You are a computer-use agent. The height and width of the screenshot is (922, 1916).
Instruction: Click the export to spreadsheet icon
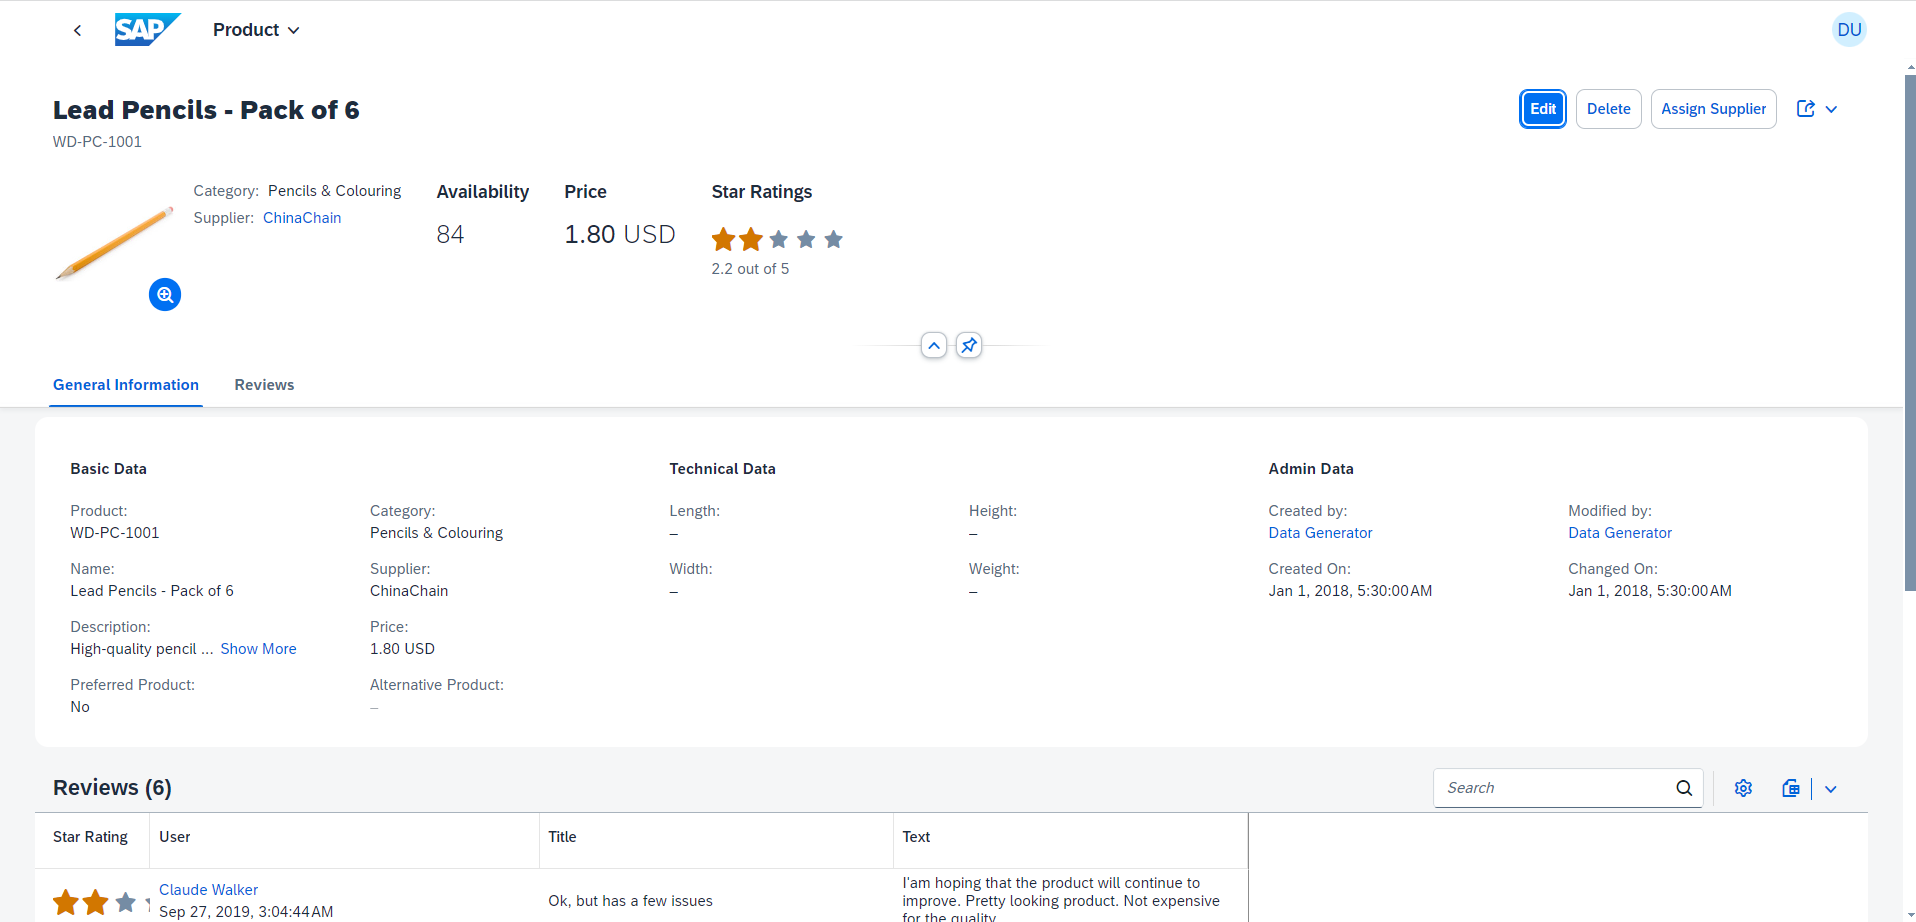tap(1790, 788)
